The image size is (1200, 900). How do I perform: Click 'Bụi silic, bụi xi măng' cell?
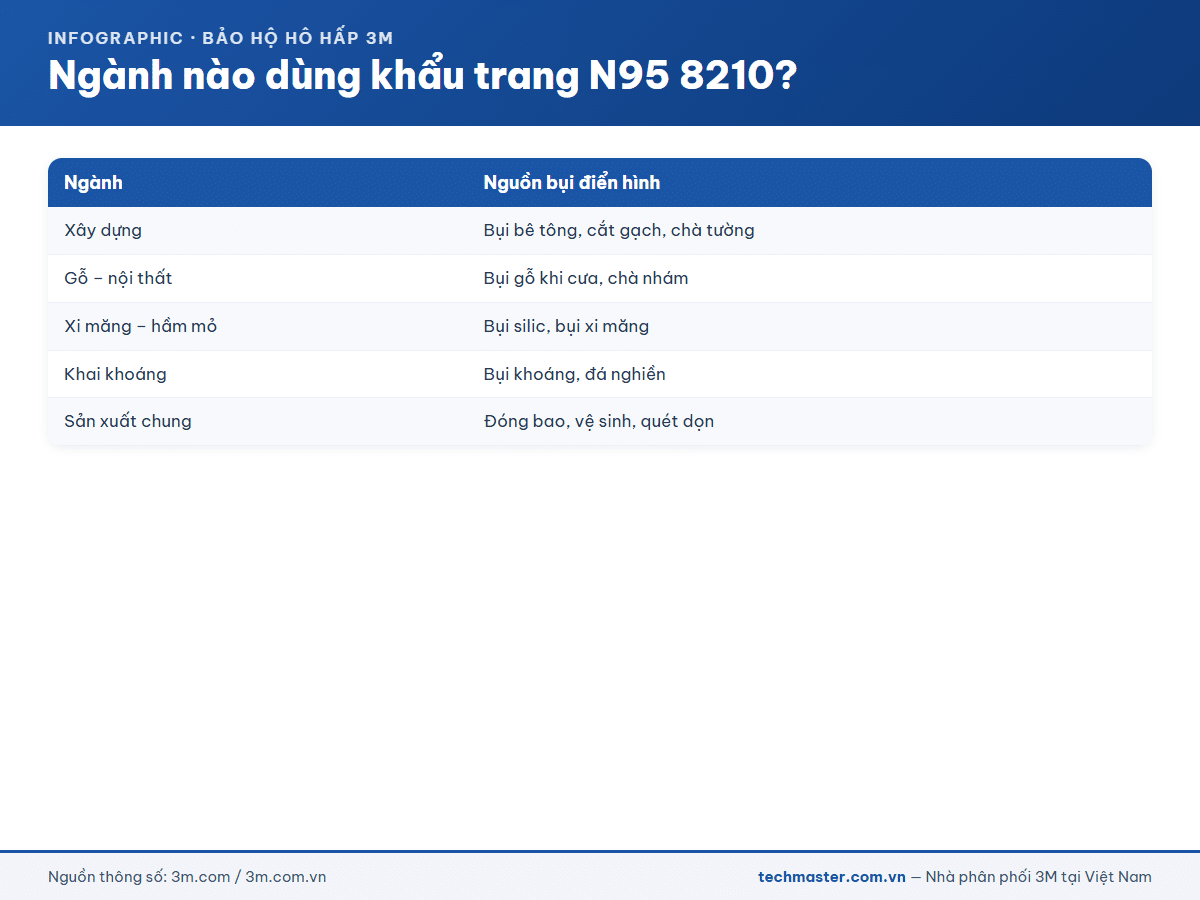click(809, 327)
